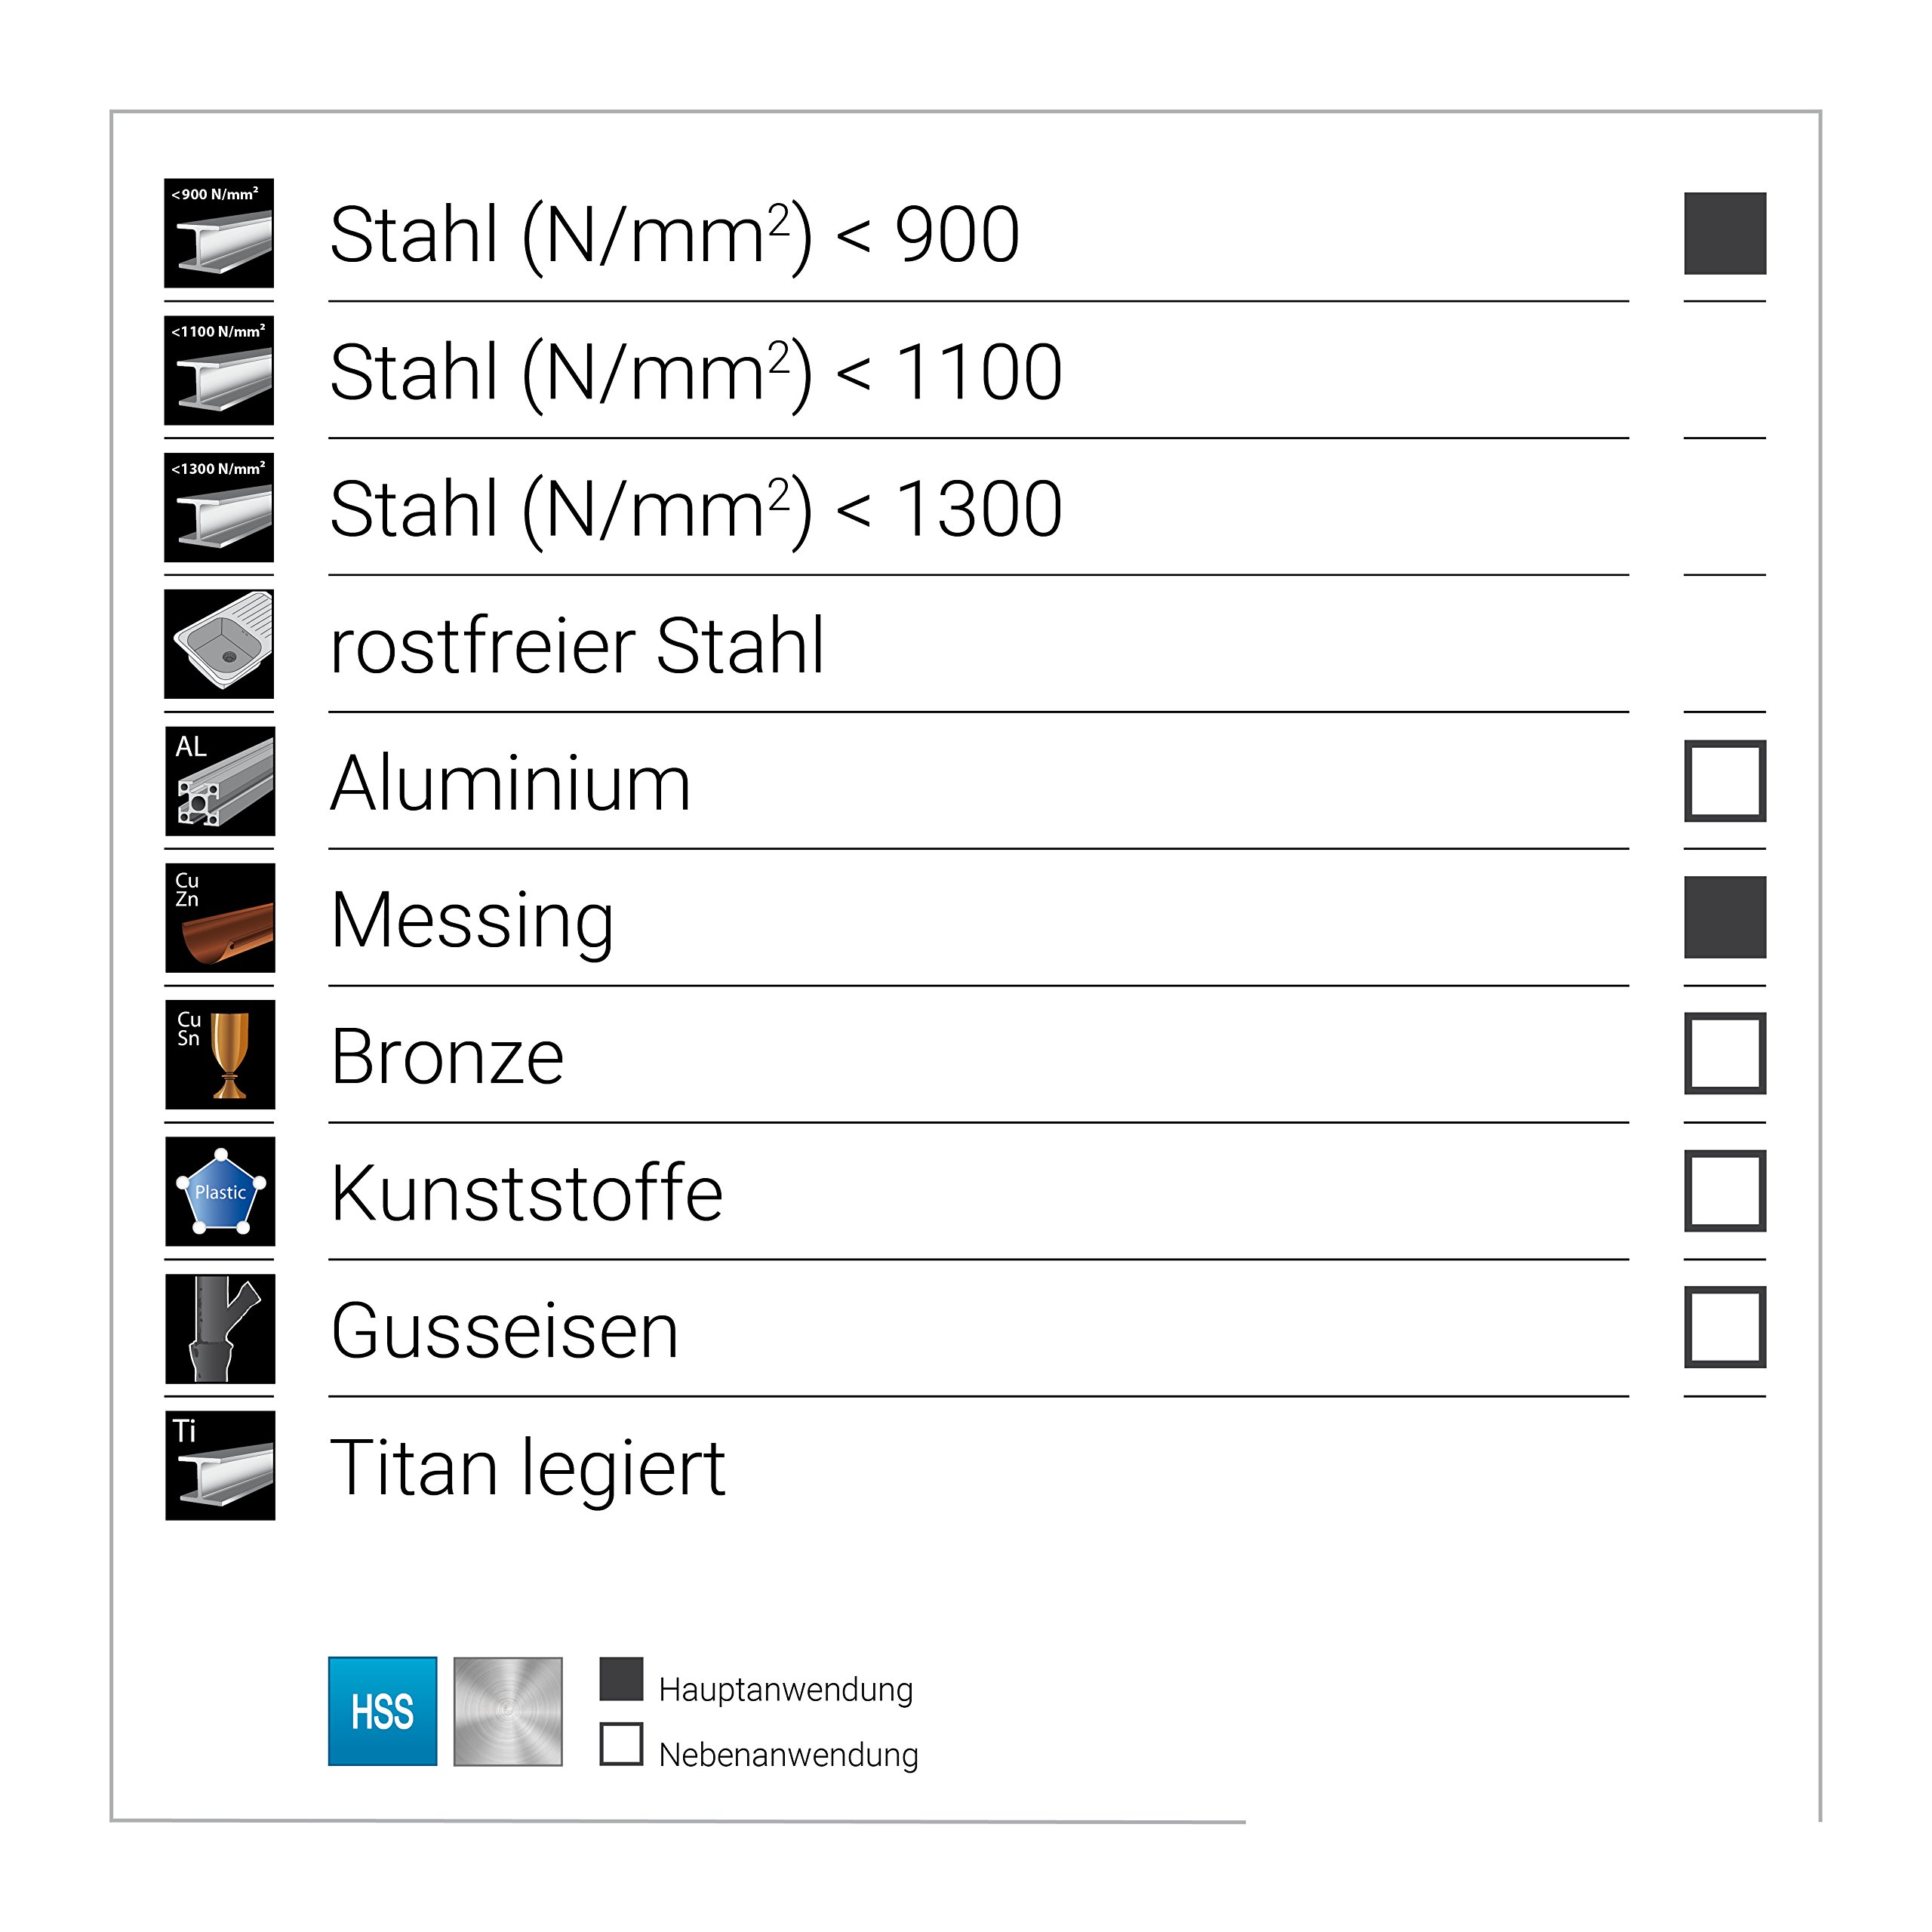The image size is (1932, 1932).
Task: Toggle the empty checkbox next to Kunststoffe
Action: [x=1725, y=1191]
